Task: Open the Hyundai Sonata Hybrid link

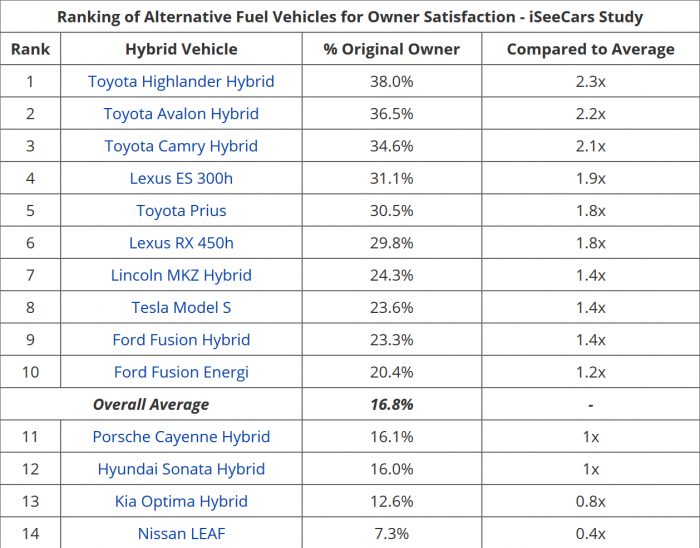Action: pyautogui.click(x=181, y=469)
